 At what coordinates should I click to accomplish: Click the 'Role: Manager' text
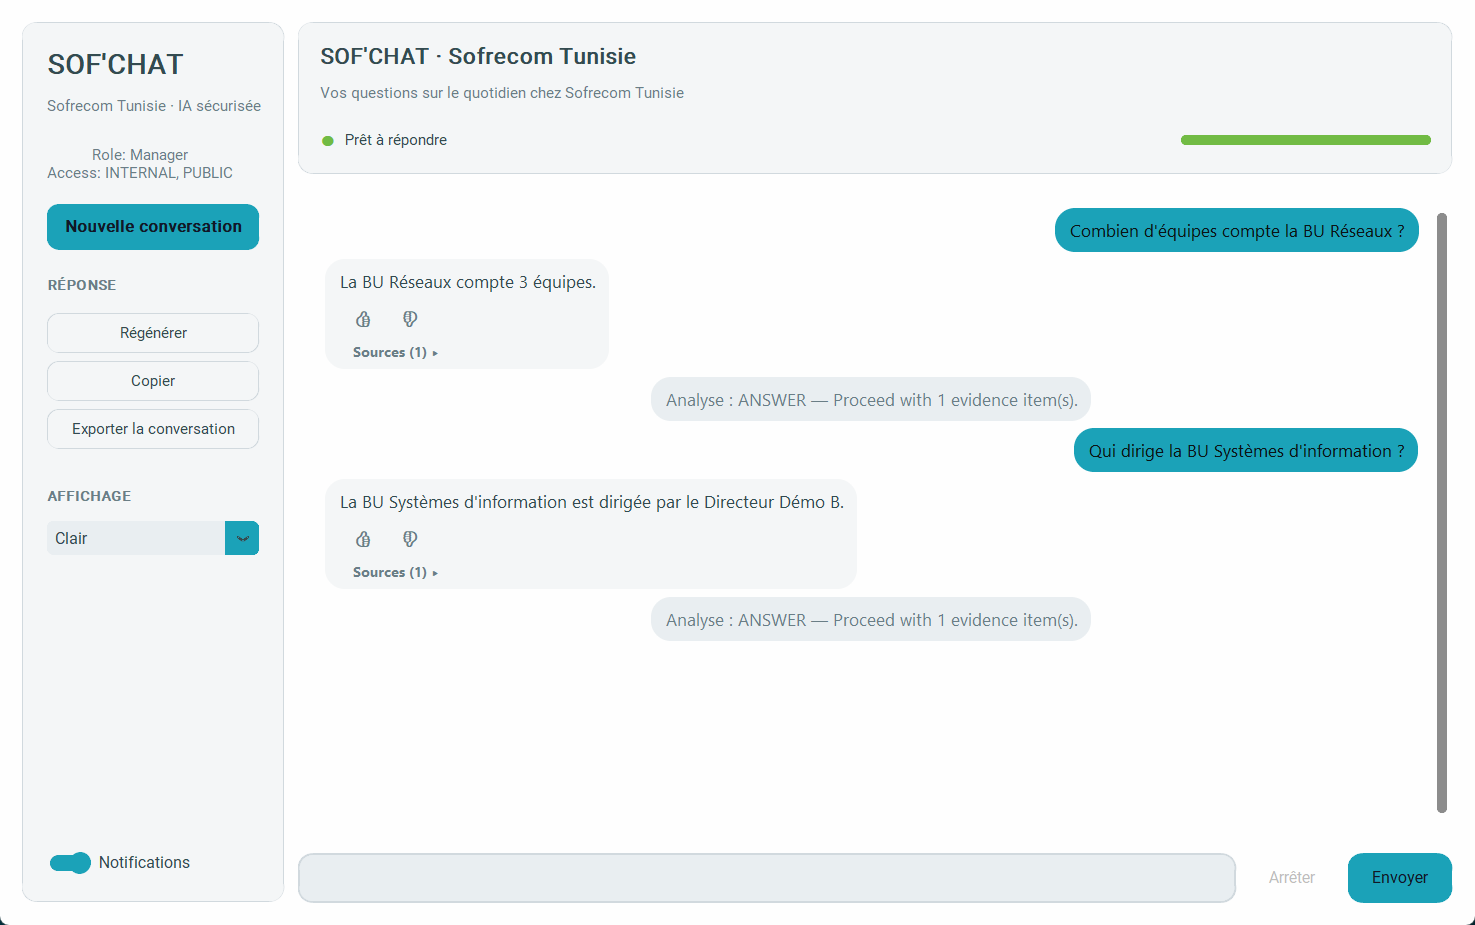coord(140,155)
